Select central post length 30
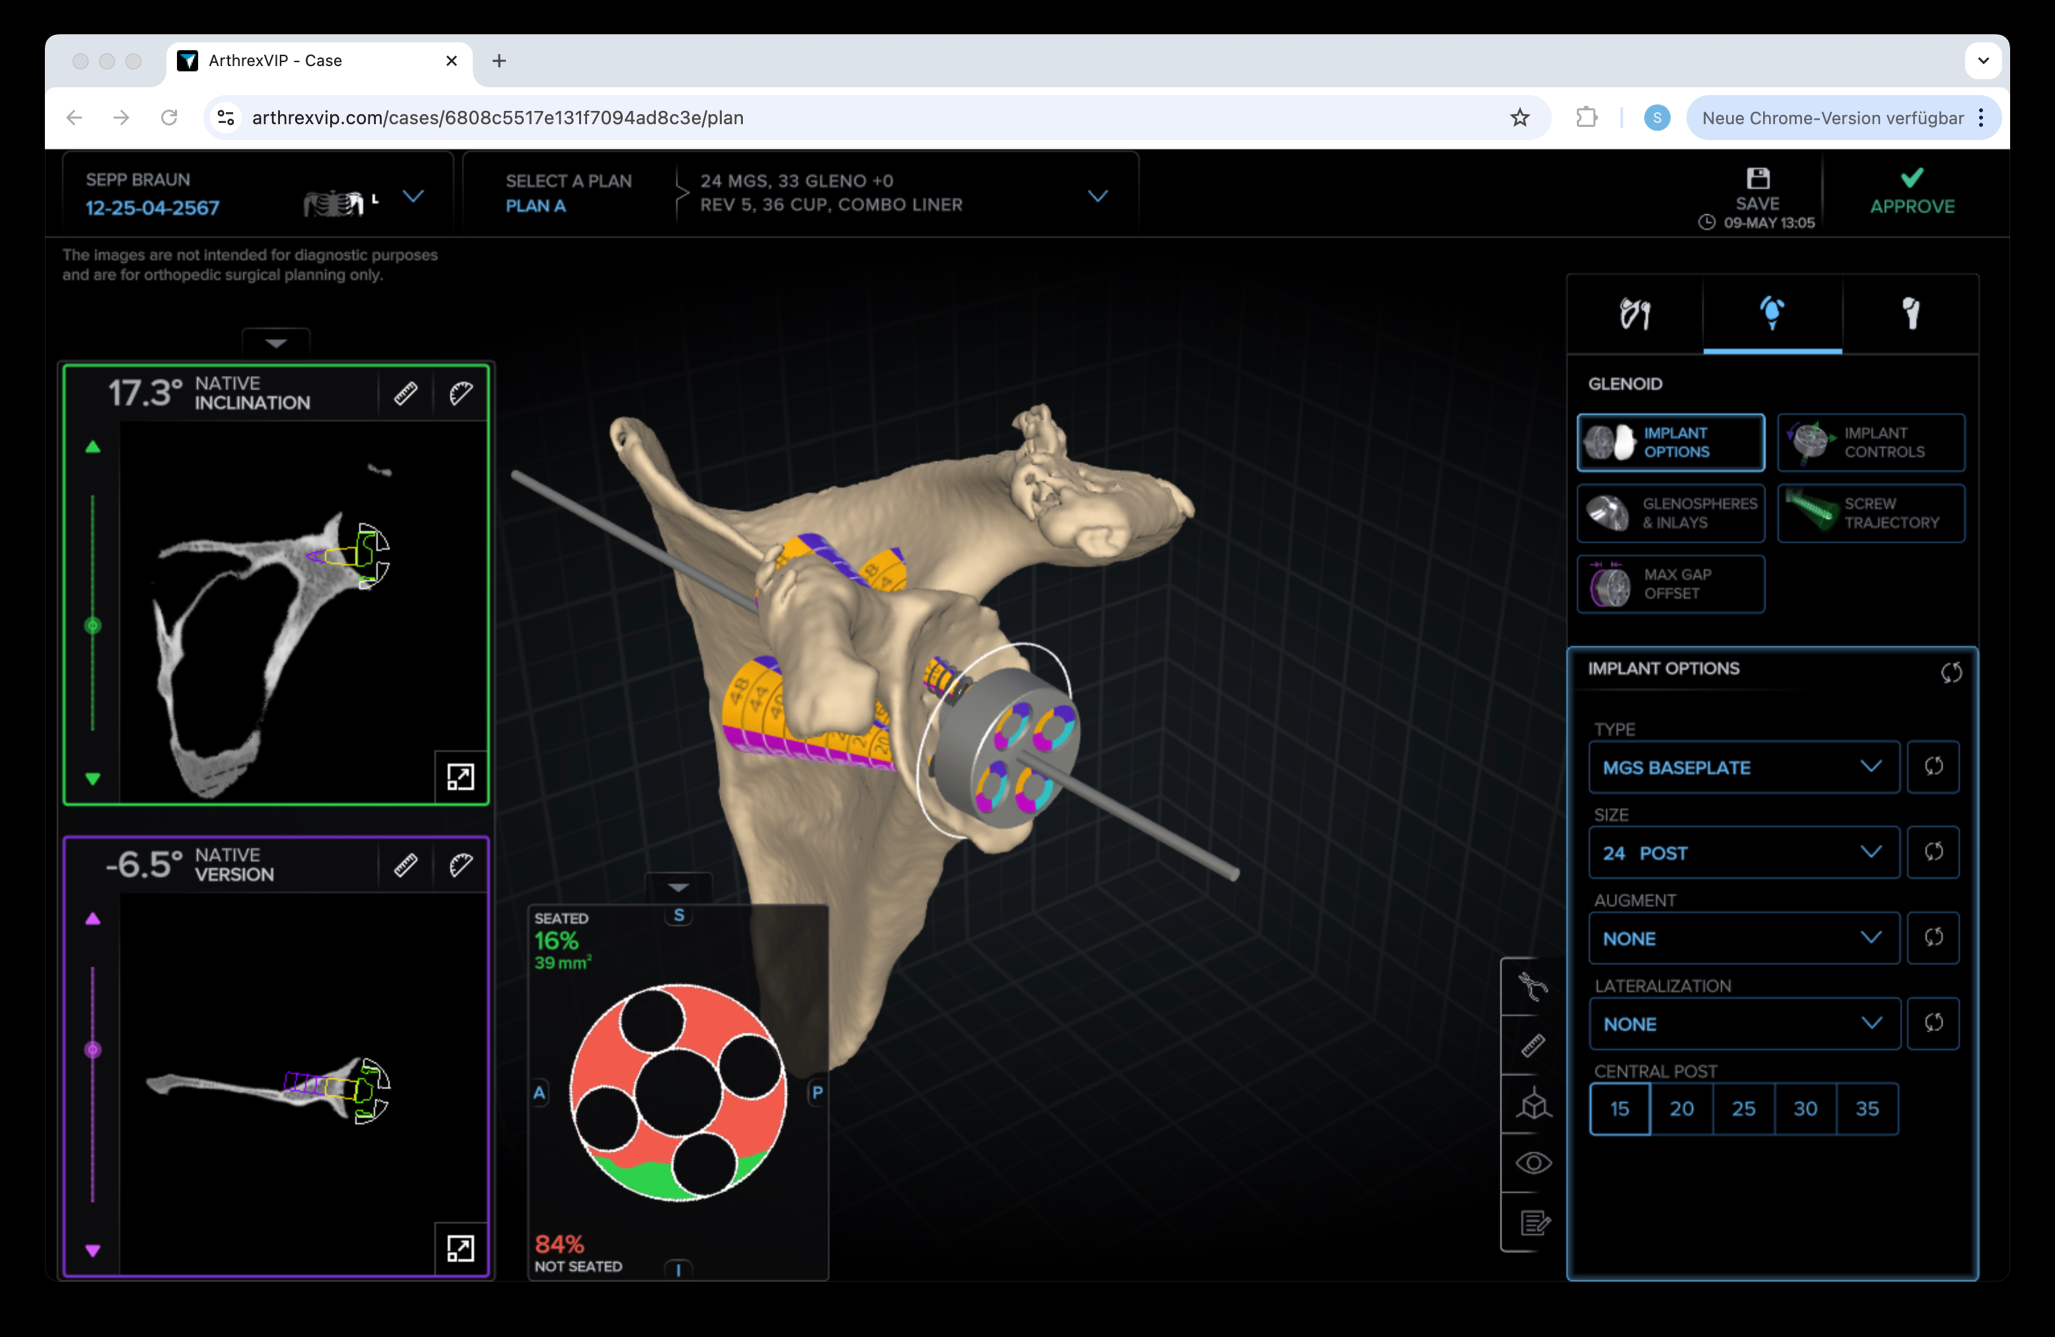 point(1805,1109)
